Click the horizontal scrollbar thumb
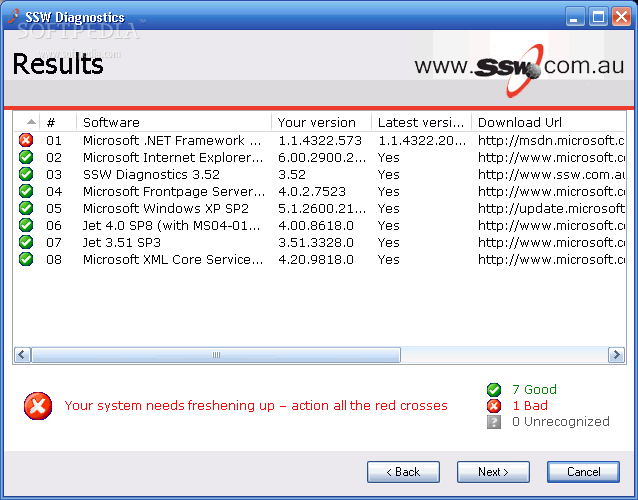The width and height of the screenshot is (638, 500). pos(216,355)
